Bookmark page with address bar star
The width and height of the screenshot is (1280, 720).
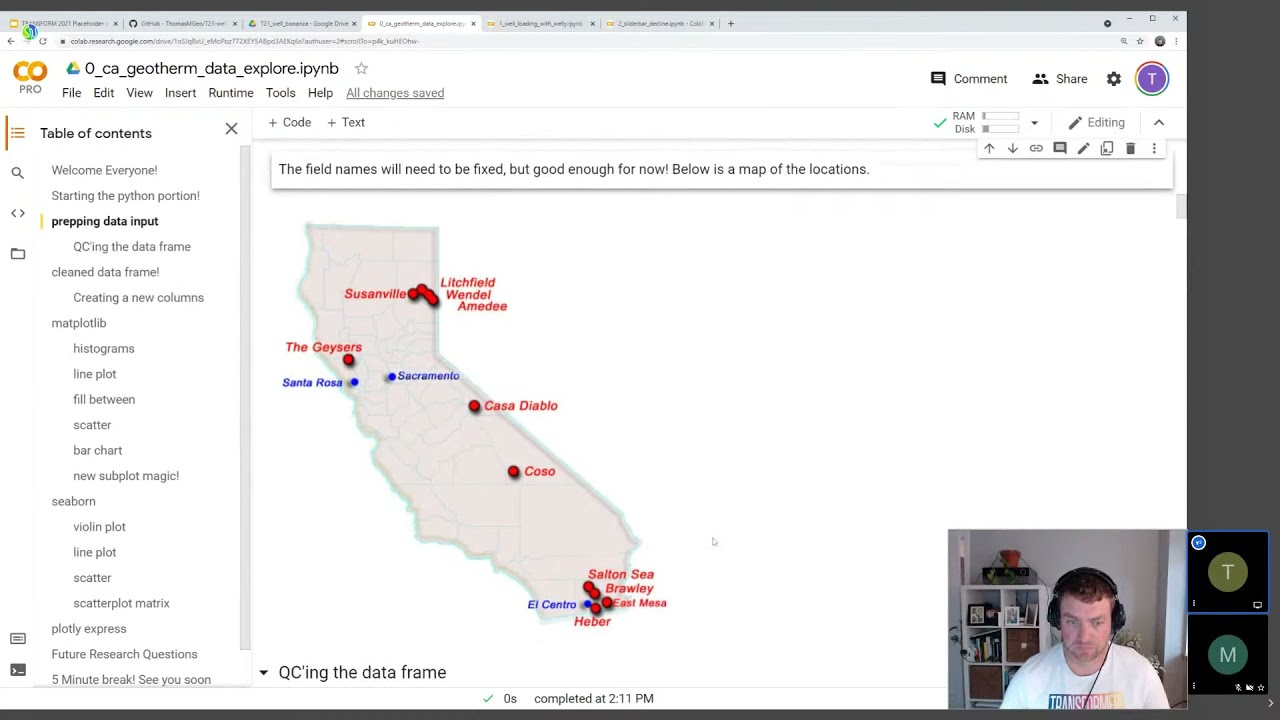click(1140, 41)
